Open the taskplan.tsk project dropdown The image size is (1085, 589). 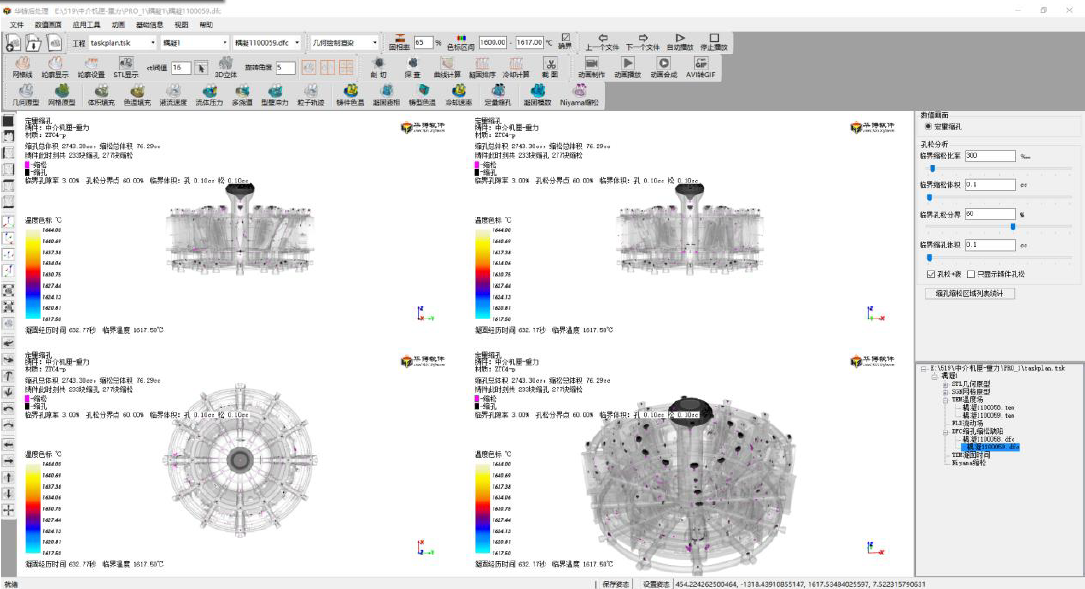coord(152,43)
